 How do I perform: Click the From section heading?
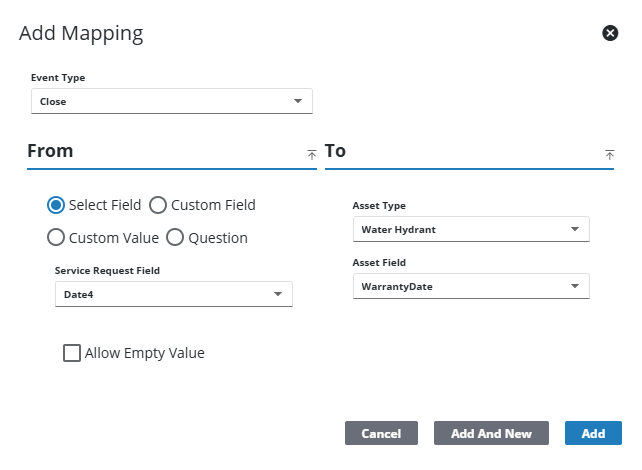point(50,151)
